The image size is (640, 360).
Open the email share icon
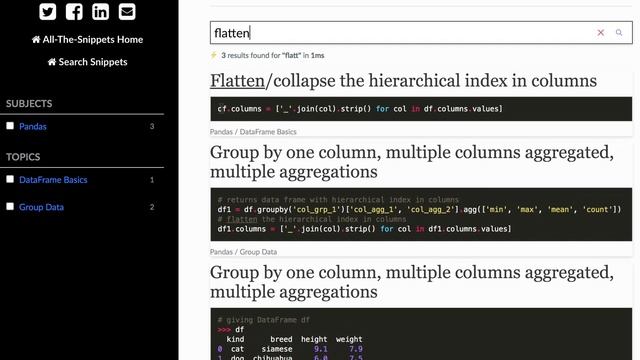(x=127, y=11)
